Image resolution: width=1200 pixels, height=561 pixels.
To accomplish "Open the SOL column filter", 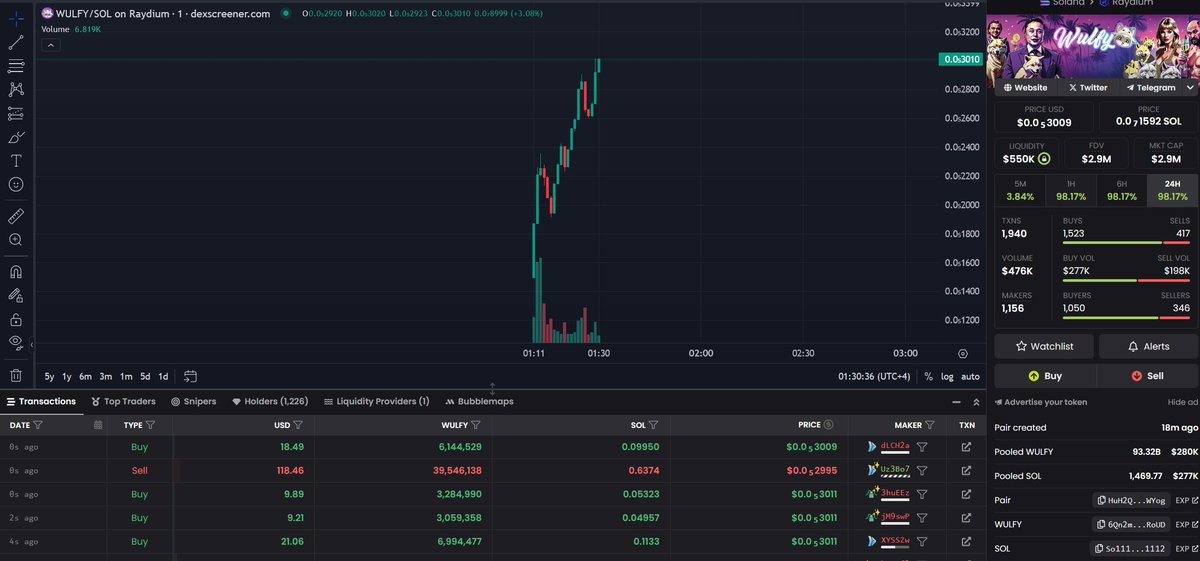I will tap(654, 425).
